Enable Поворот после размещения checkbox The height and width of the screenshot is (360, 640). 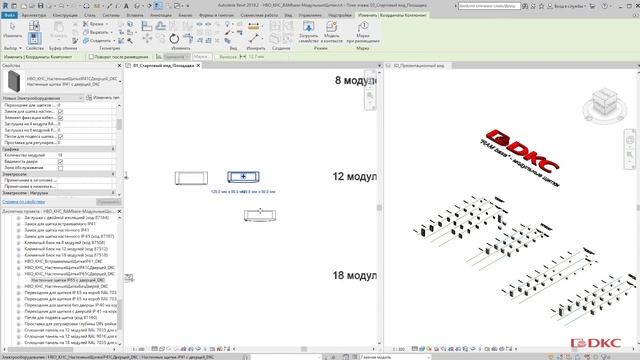click(91, 57)
